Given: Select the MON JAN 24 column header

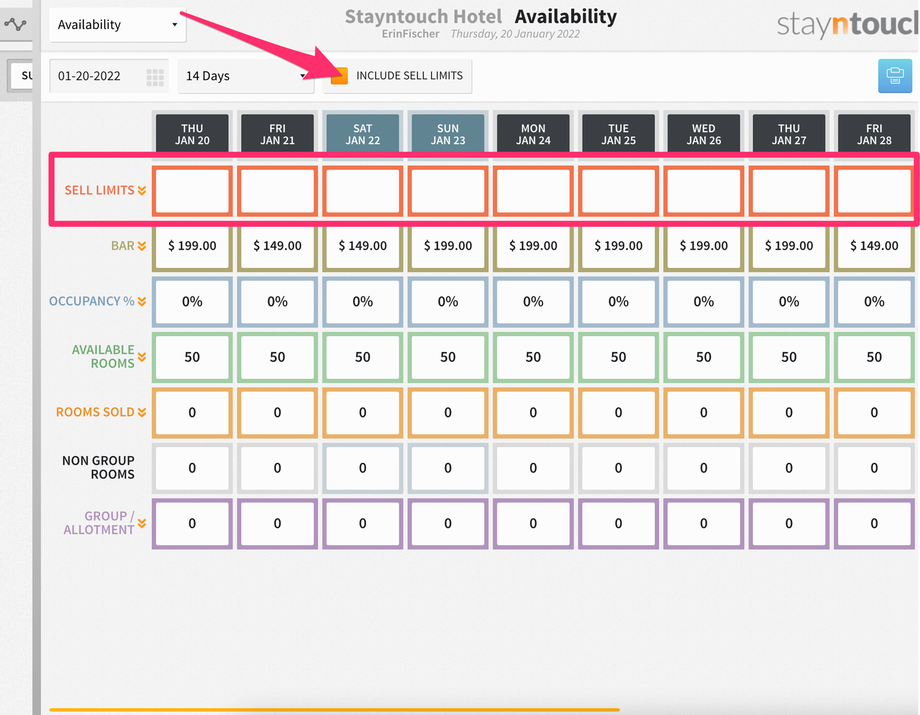Looking at the screenshot, I should coord(533,134).
